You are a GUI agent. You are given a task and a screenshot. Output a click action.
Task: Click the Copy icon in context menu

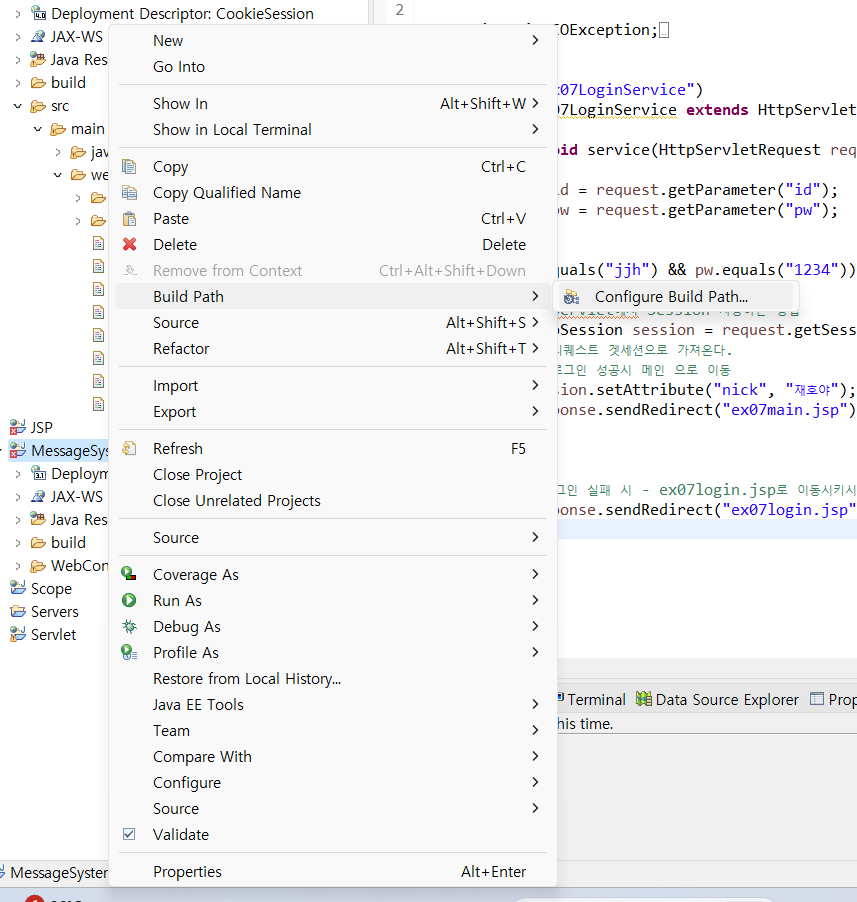[129, 167]
